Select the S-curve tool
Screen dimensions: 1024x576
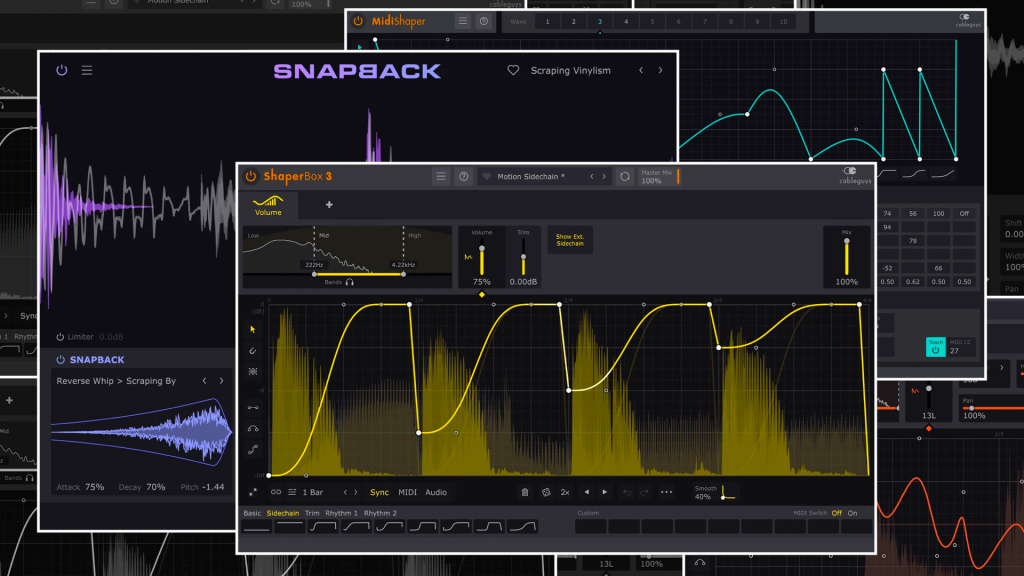[x=253, y=449]
